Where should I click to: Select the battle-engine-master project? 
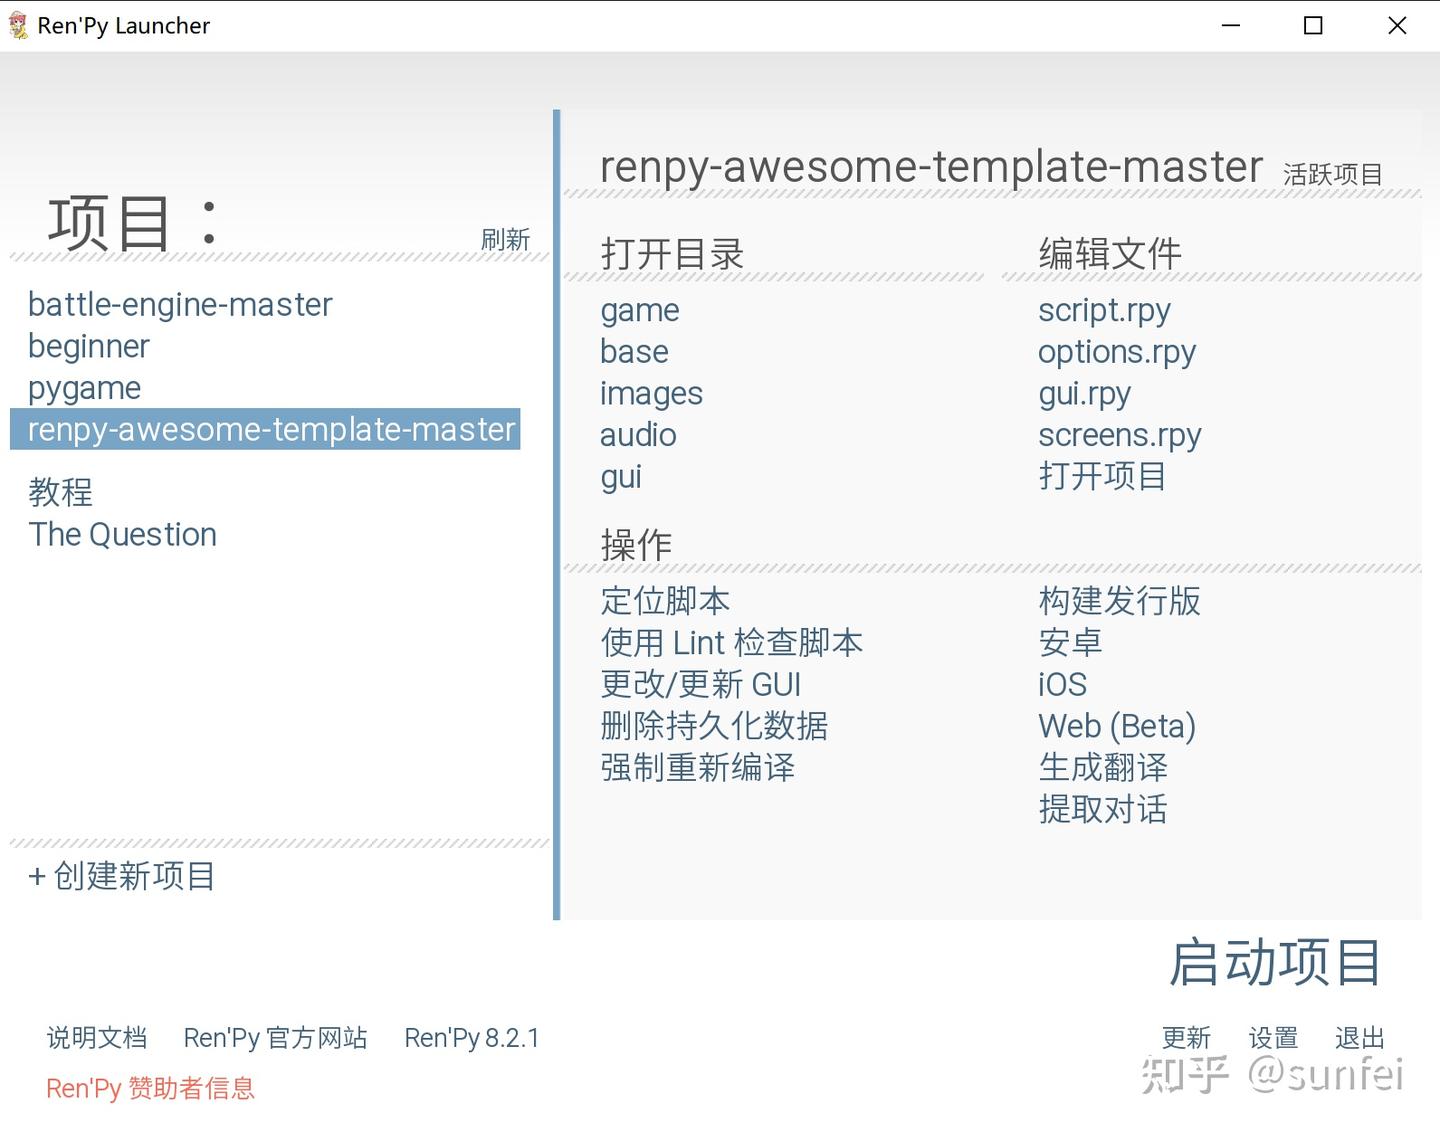click(x=180, y=304)
